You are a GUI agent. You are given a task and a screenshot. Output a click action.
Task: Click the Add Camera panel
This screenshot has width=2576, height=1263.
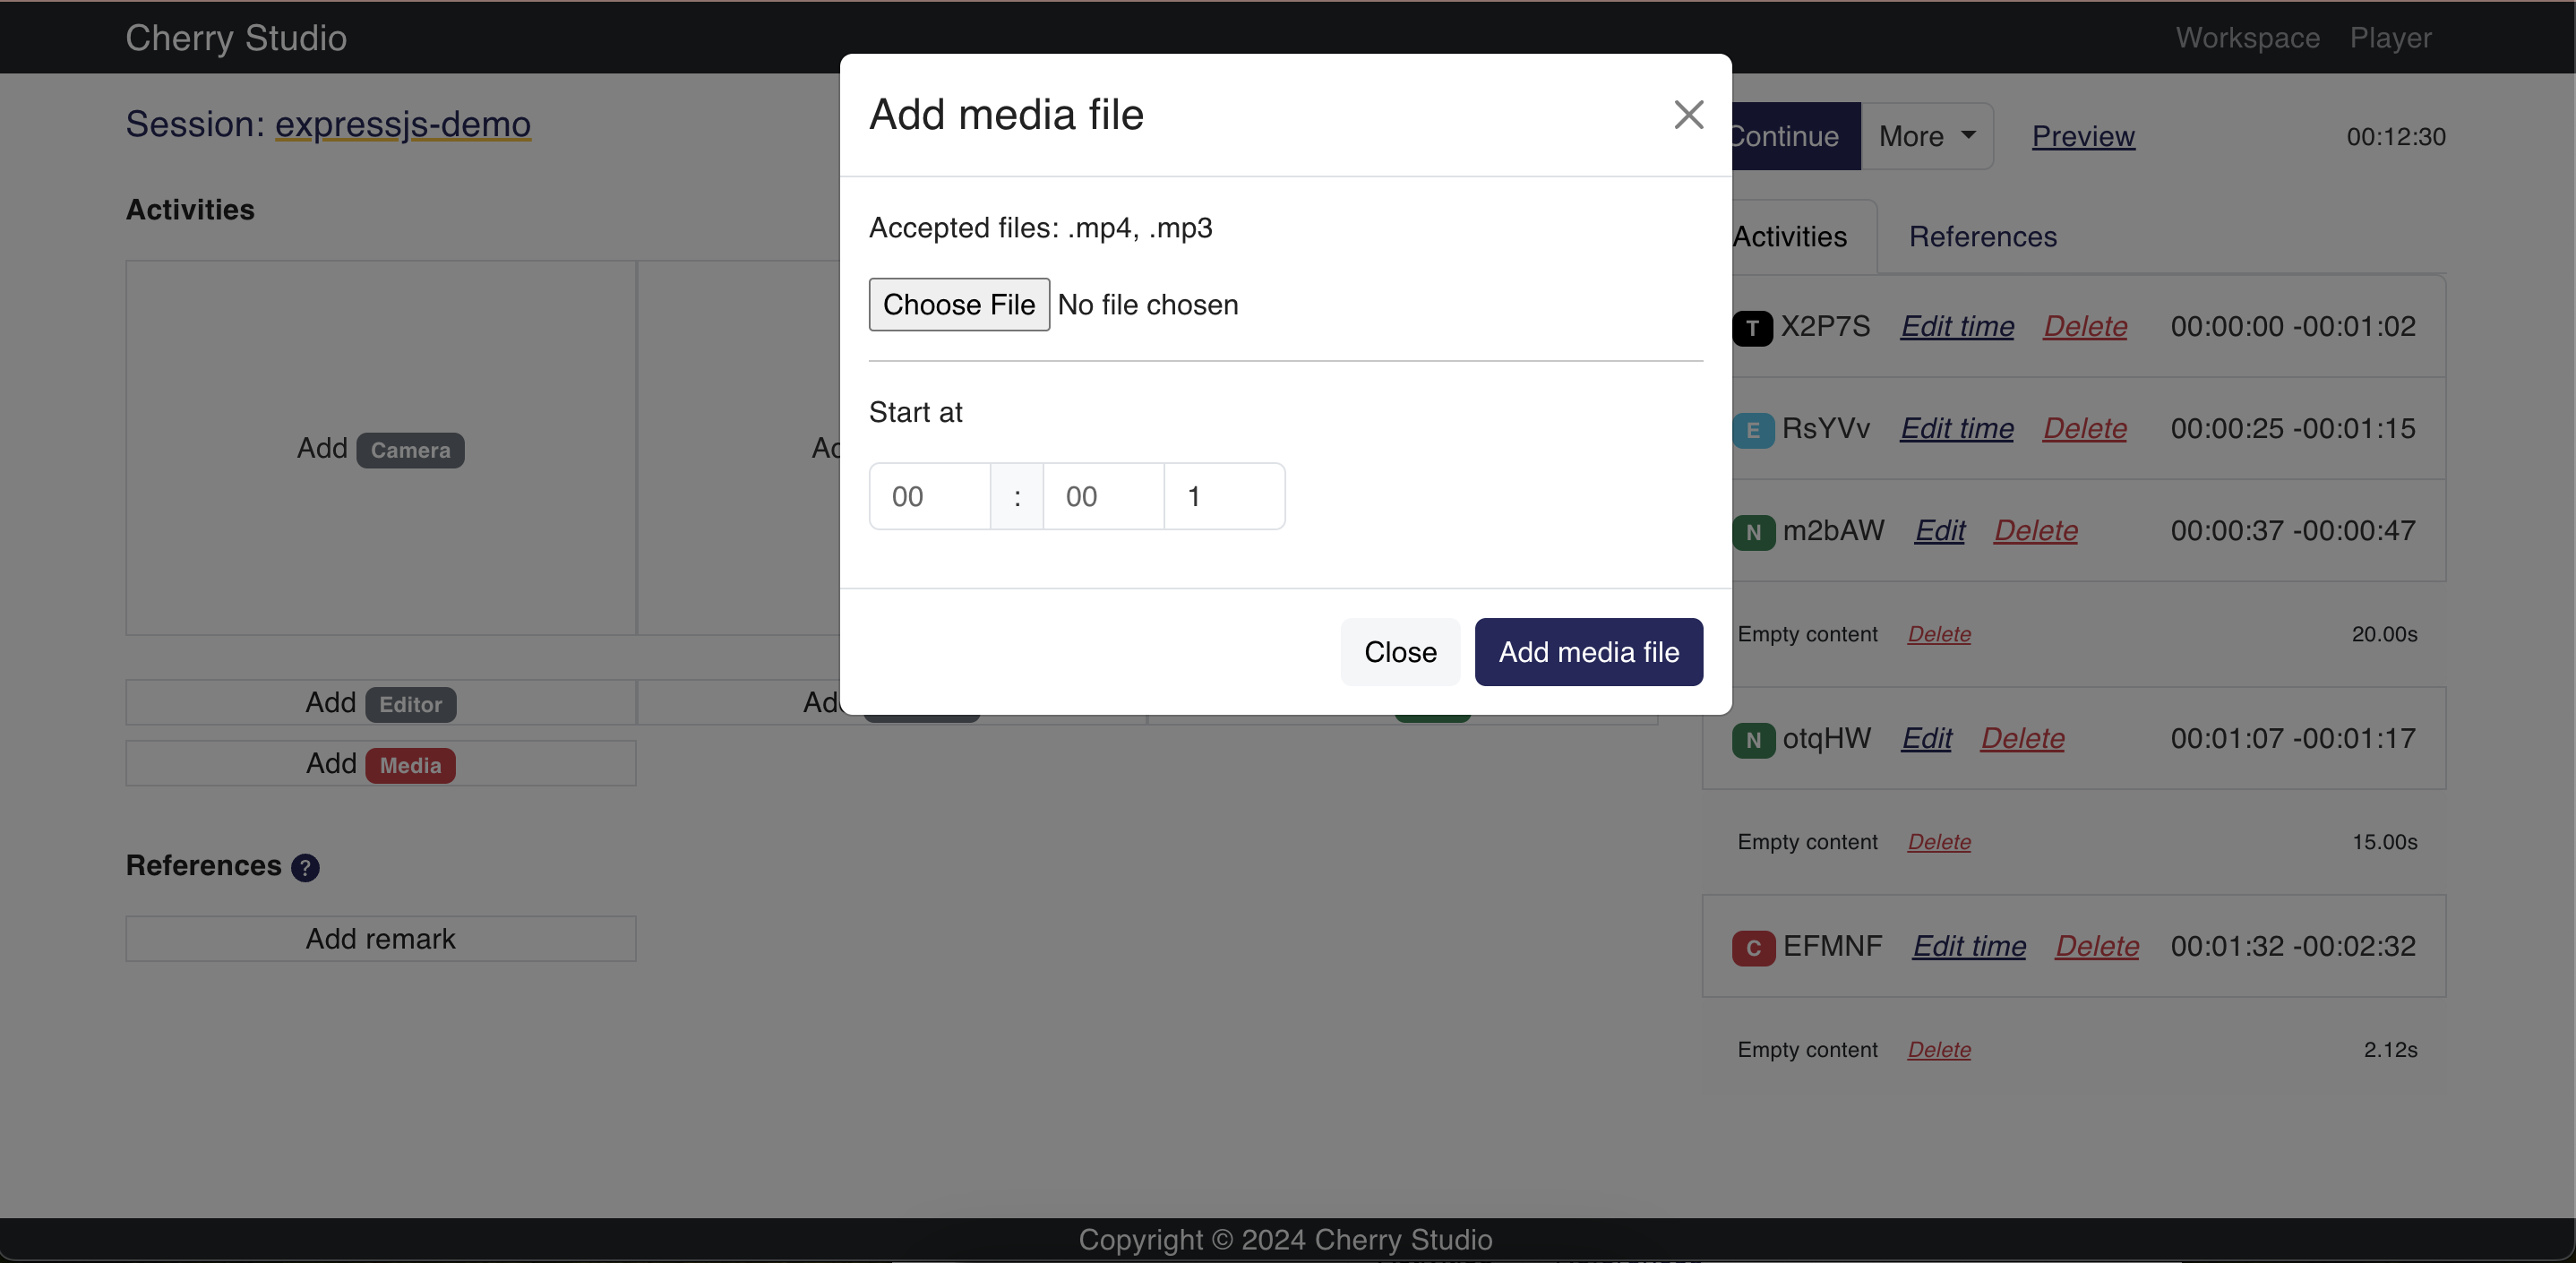[381, 448]
